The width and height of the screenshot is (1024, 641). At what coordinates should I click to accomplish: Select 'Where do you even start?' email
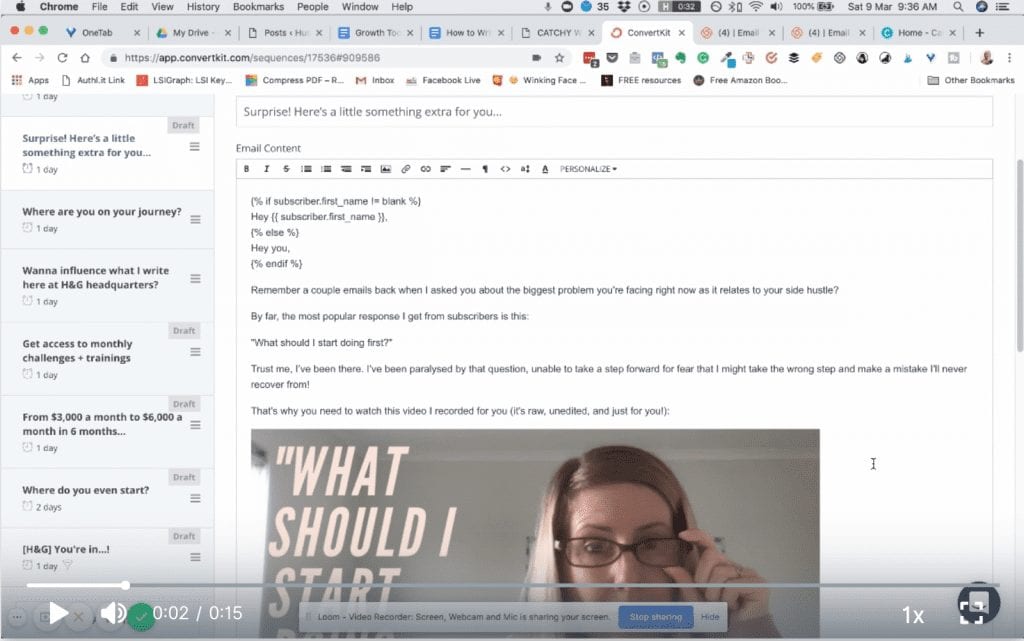pyautogui.click(x=108, y=498)
